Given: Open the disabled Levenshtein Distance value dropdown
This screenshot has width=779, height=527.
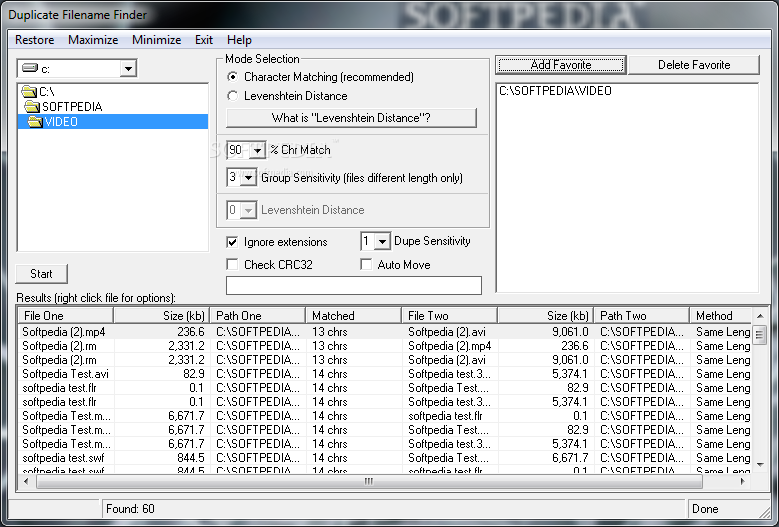Looking at the screenshot, I should tap(248, 210).
